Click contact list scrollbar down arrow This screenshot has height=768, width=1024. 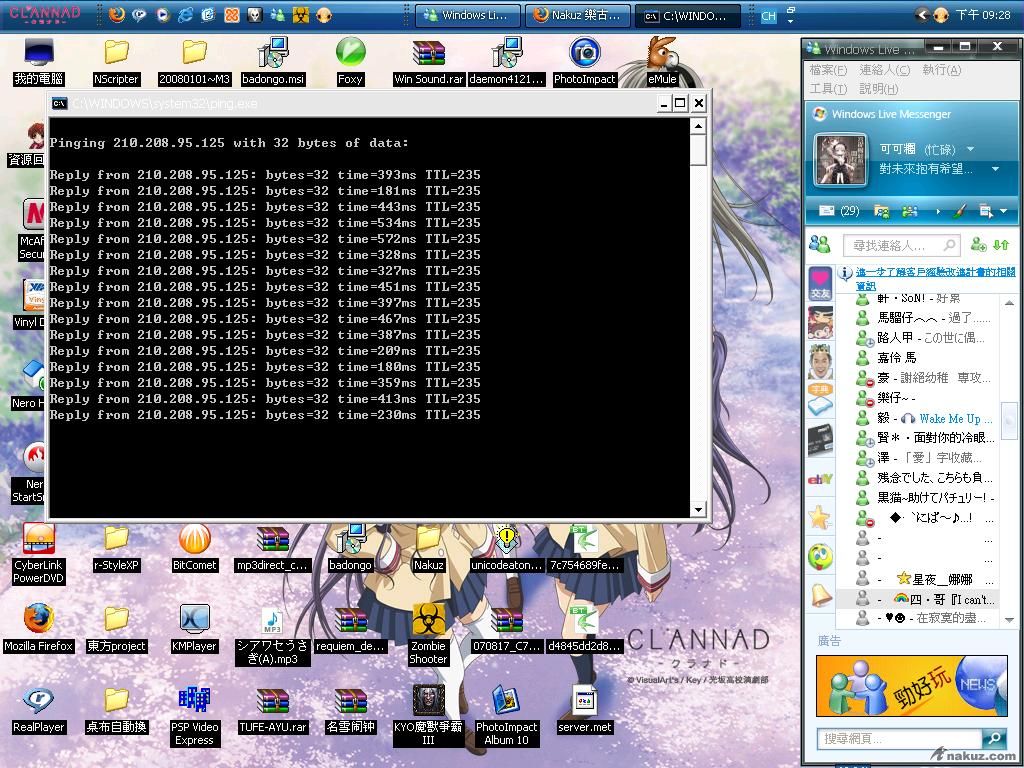point(1009,620)
